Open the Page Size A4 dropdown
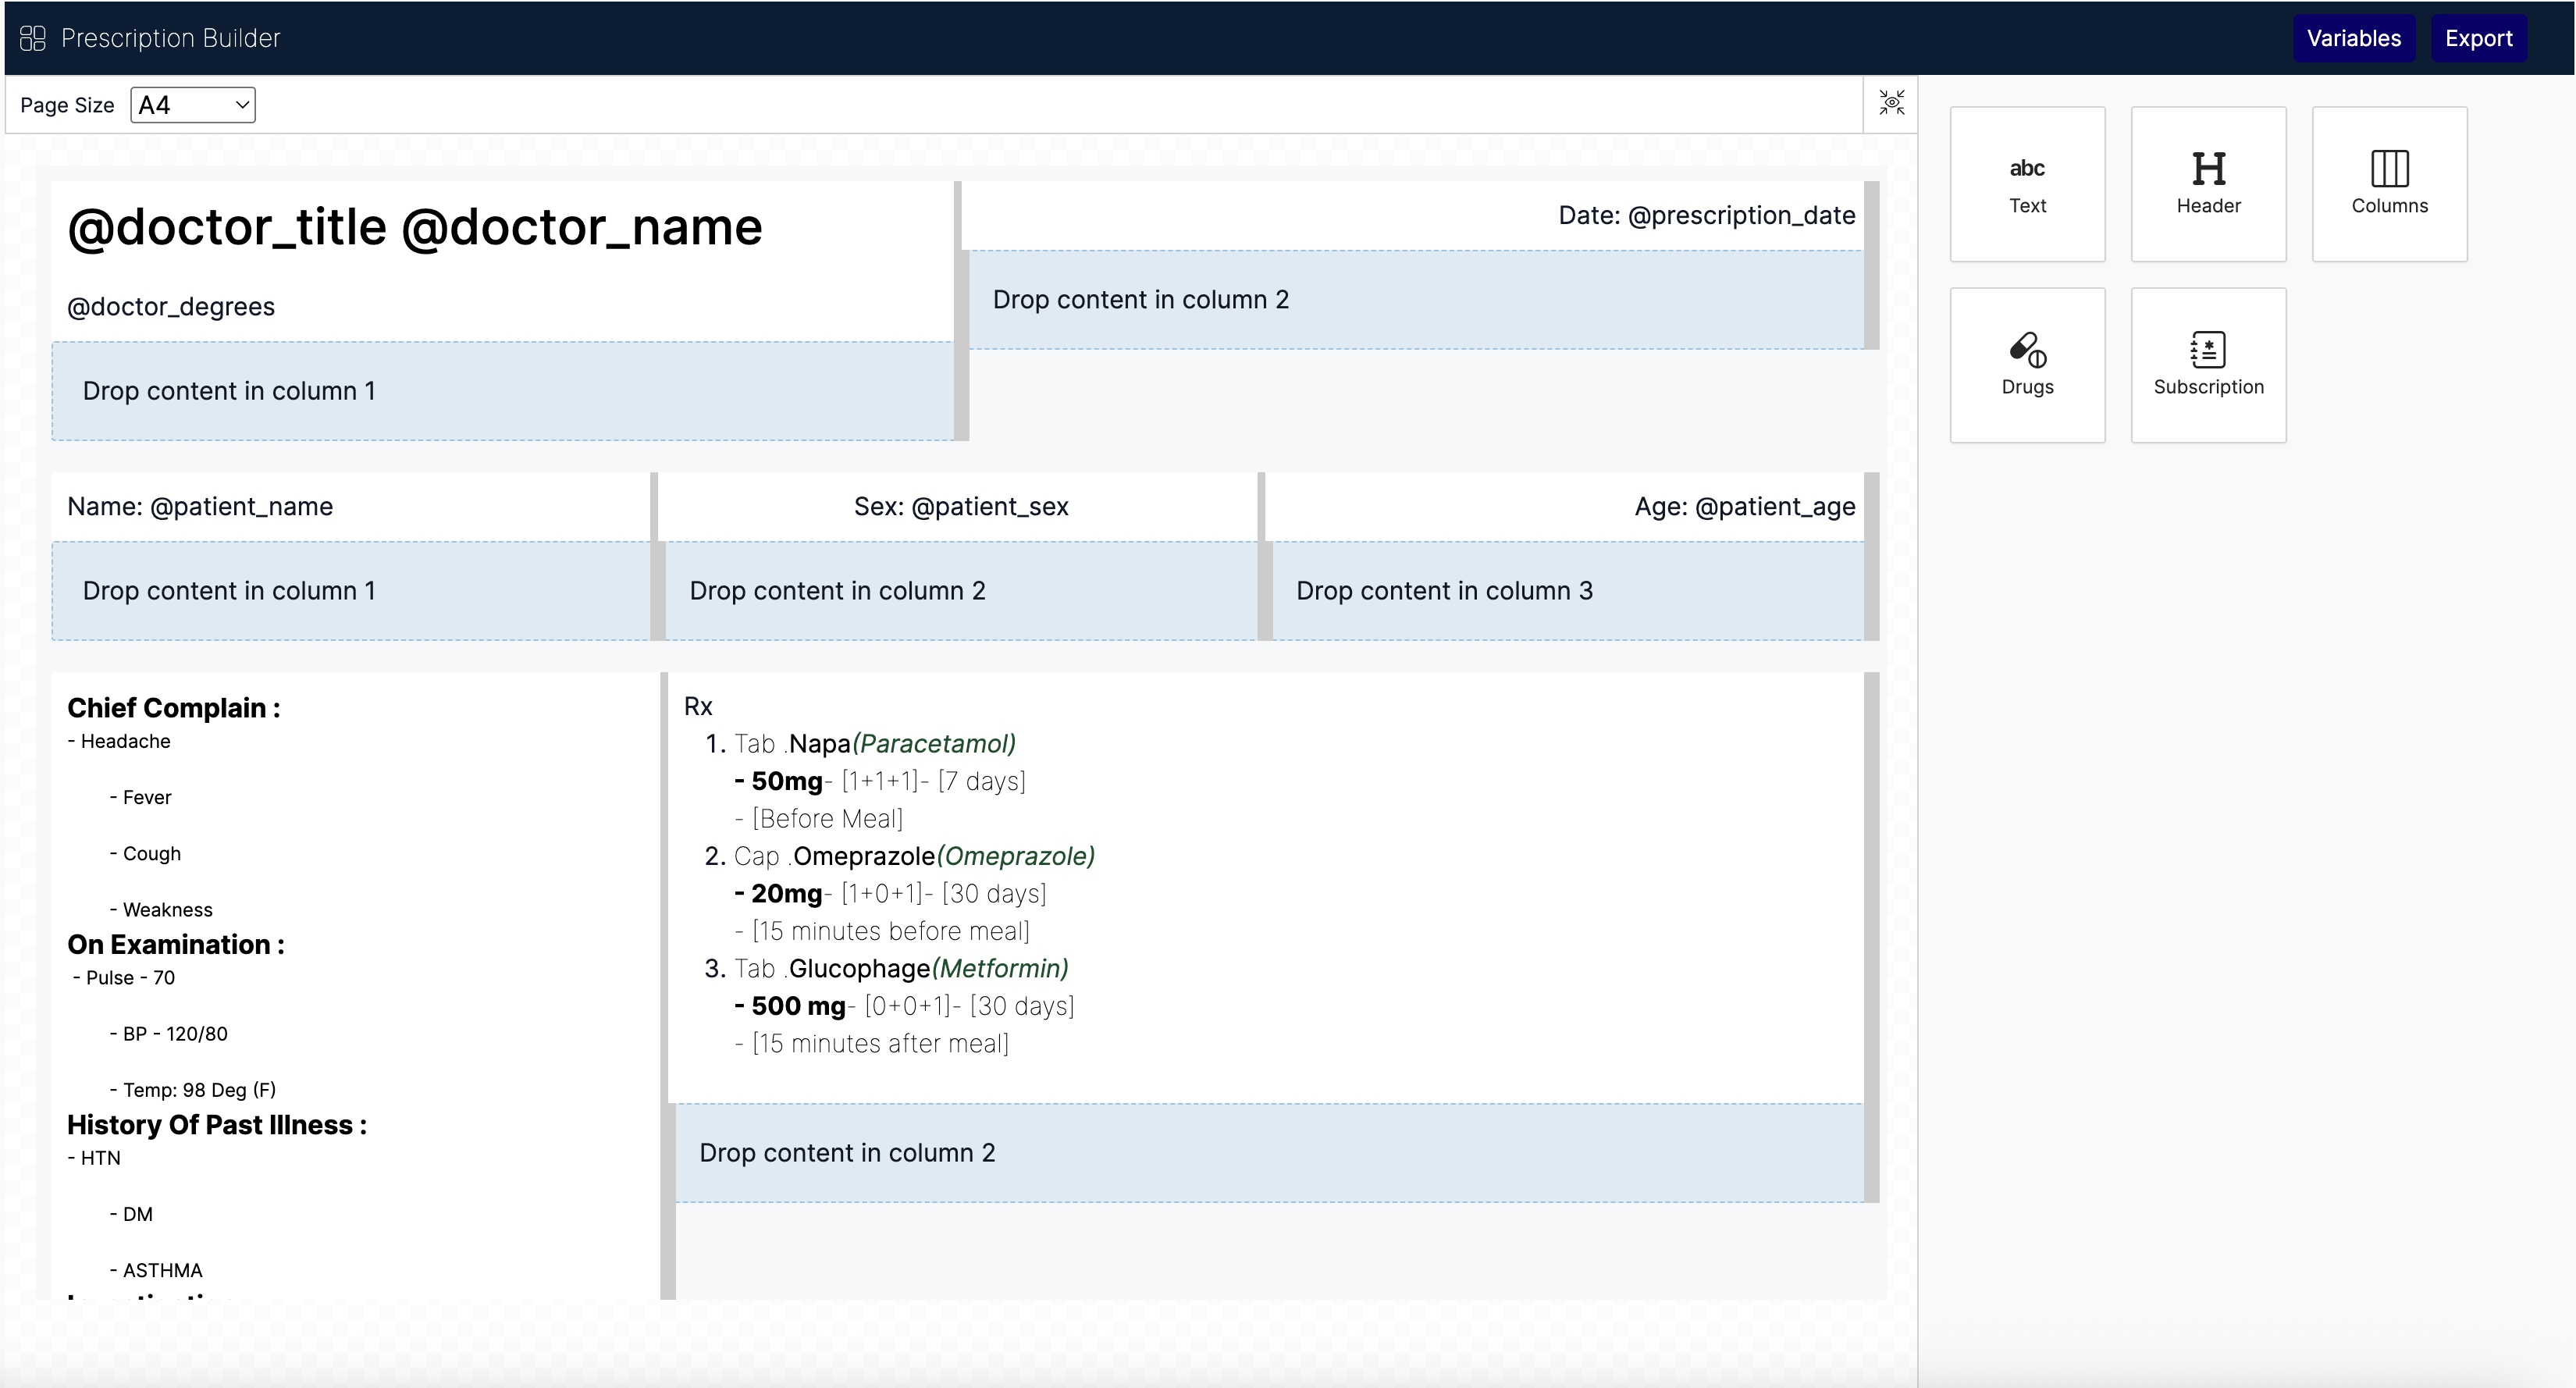The image size is (2576, 1388). pyautogui.click(x=193, y=105)
